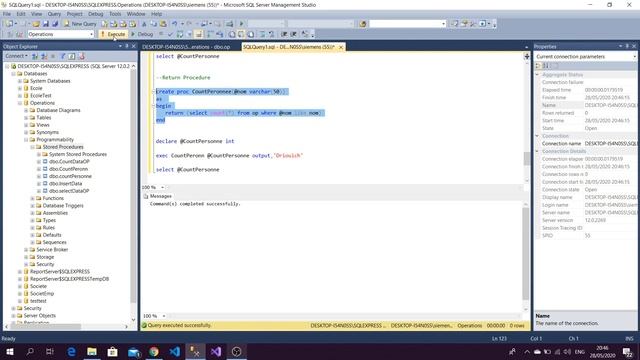Image resolution: width=640 pixels, height=360 pixels.
Task: Toggle Include Client Statistics
Action: (220, 34)
